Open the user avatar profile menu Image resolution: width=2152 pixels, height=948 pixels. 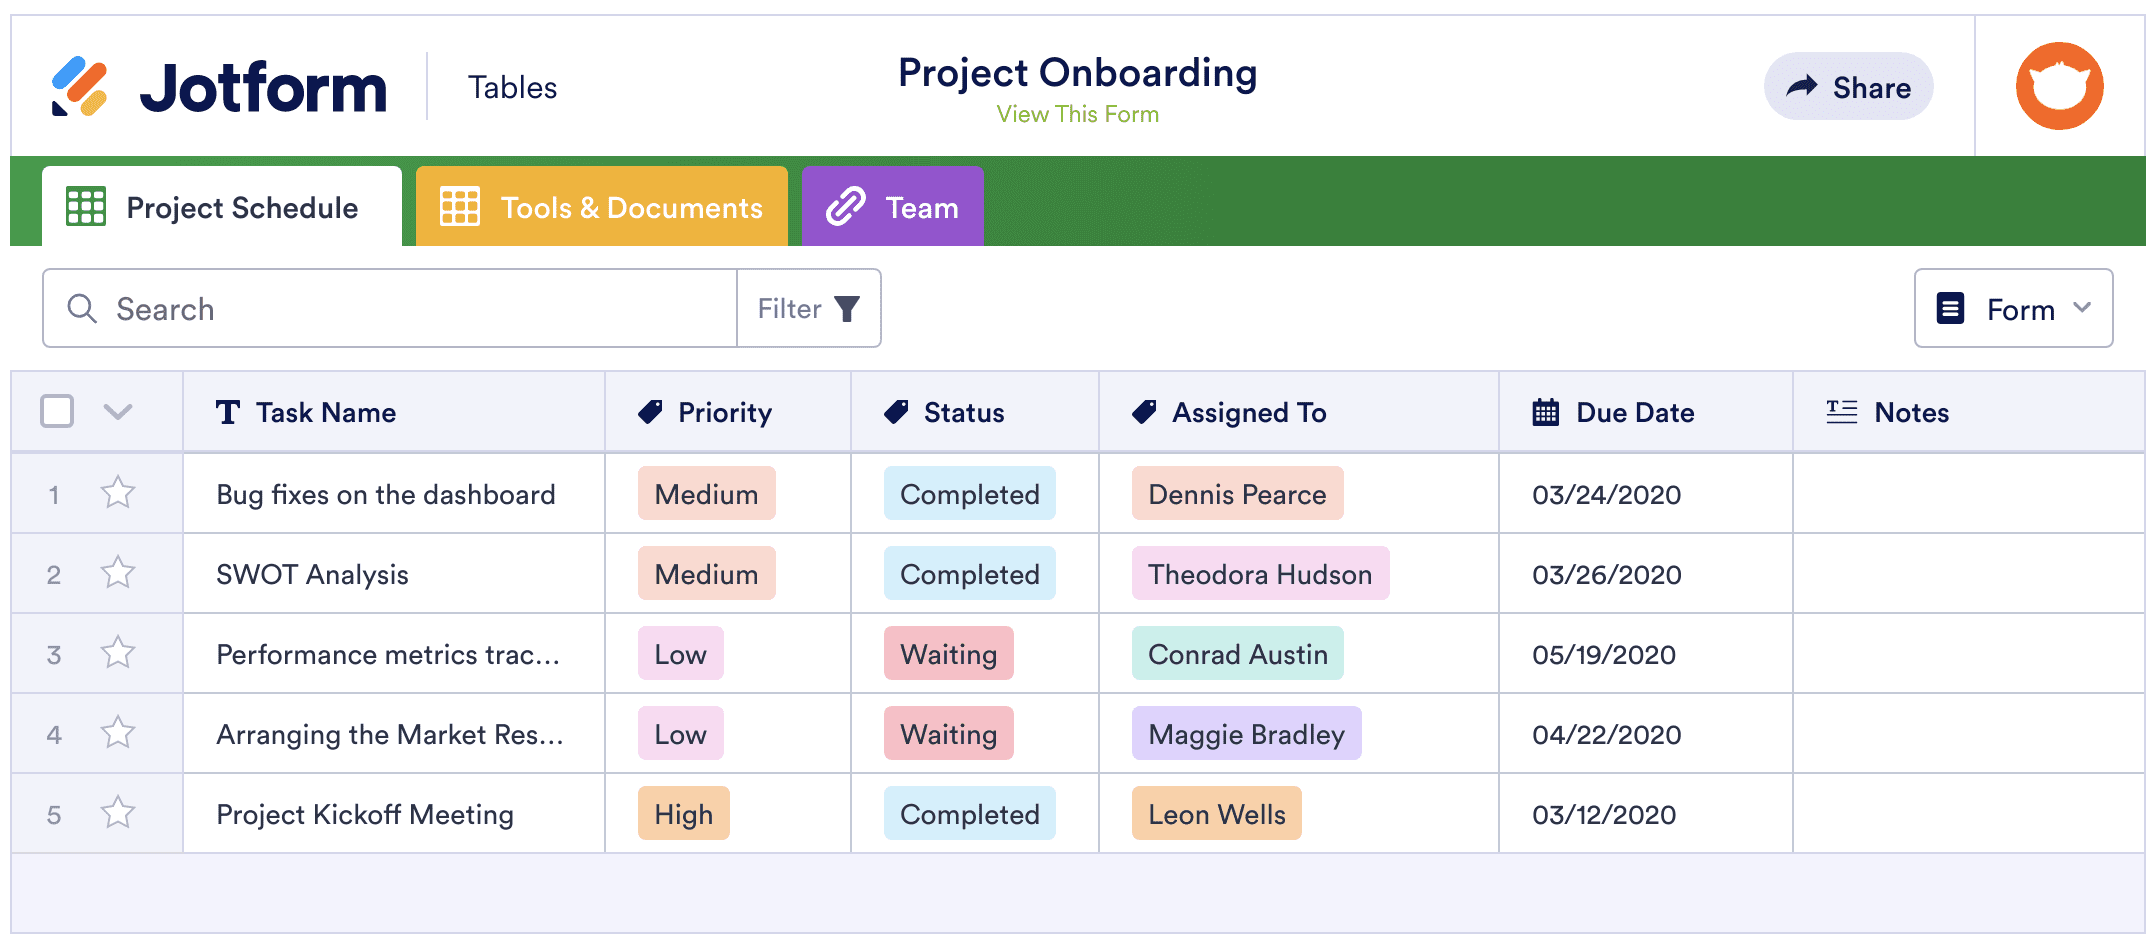(2058, 87)
